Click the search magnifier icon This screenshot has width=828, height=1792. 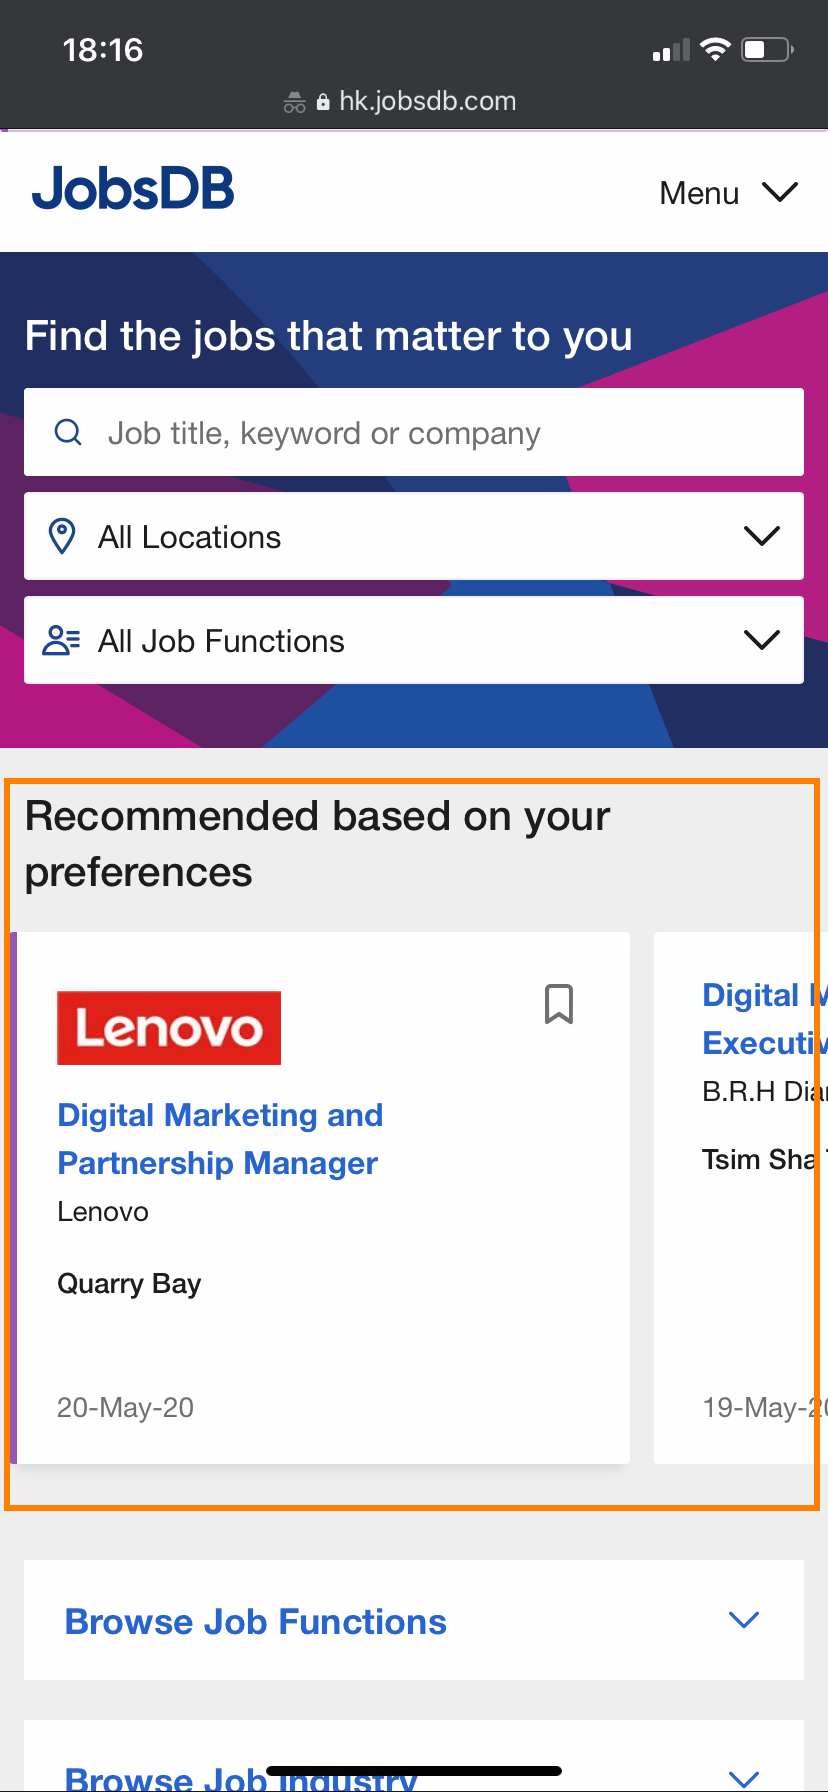click(x=68, y=432)
